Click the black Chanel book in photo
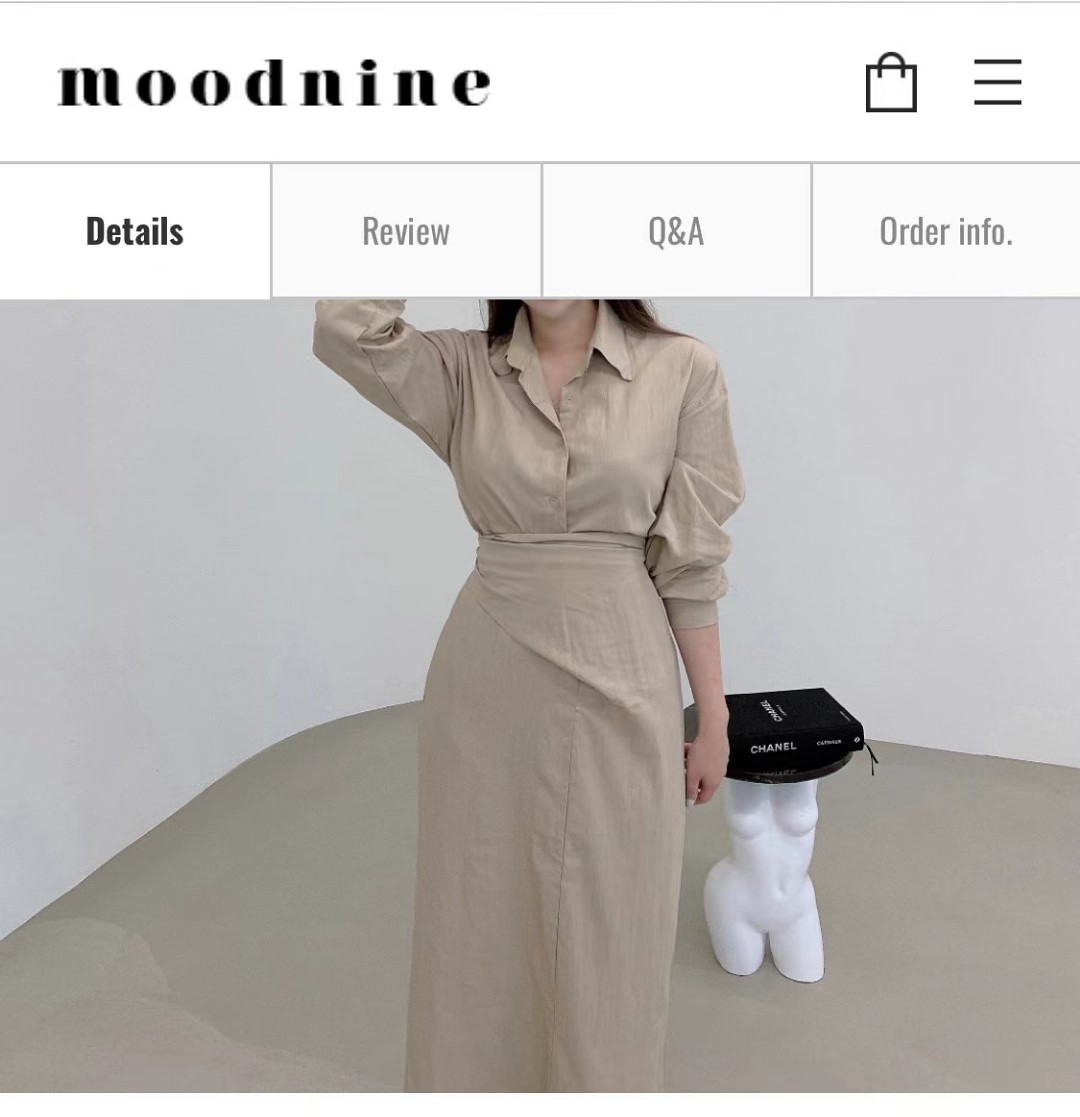The image size is (1080, 1117). [x=794, y=732]
